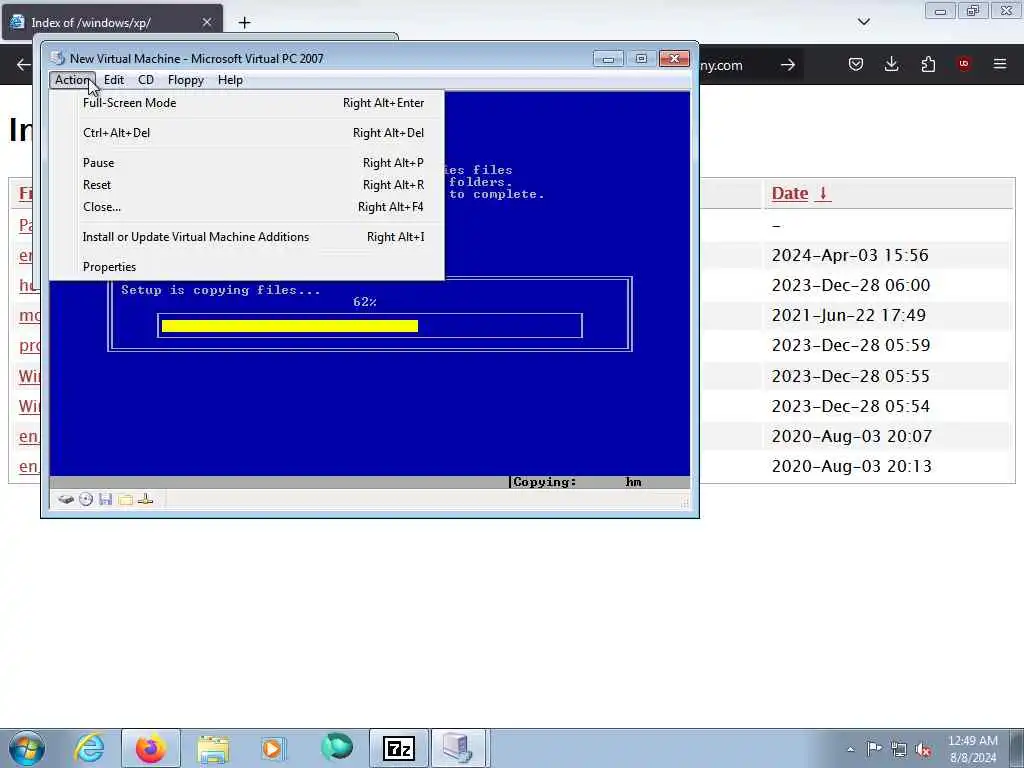This screenshot has width=1024, height=768.
Task: Click the shared folder icon in Virtual PC status bar
Action: coord(125,500)
